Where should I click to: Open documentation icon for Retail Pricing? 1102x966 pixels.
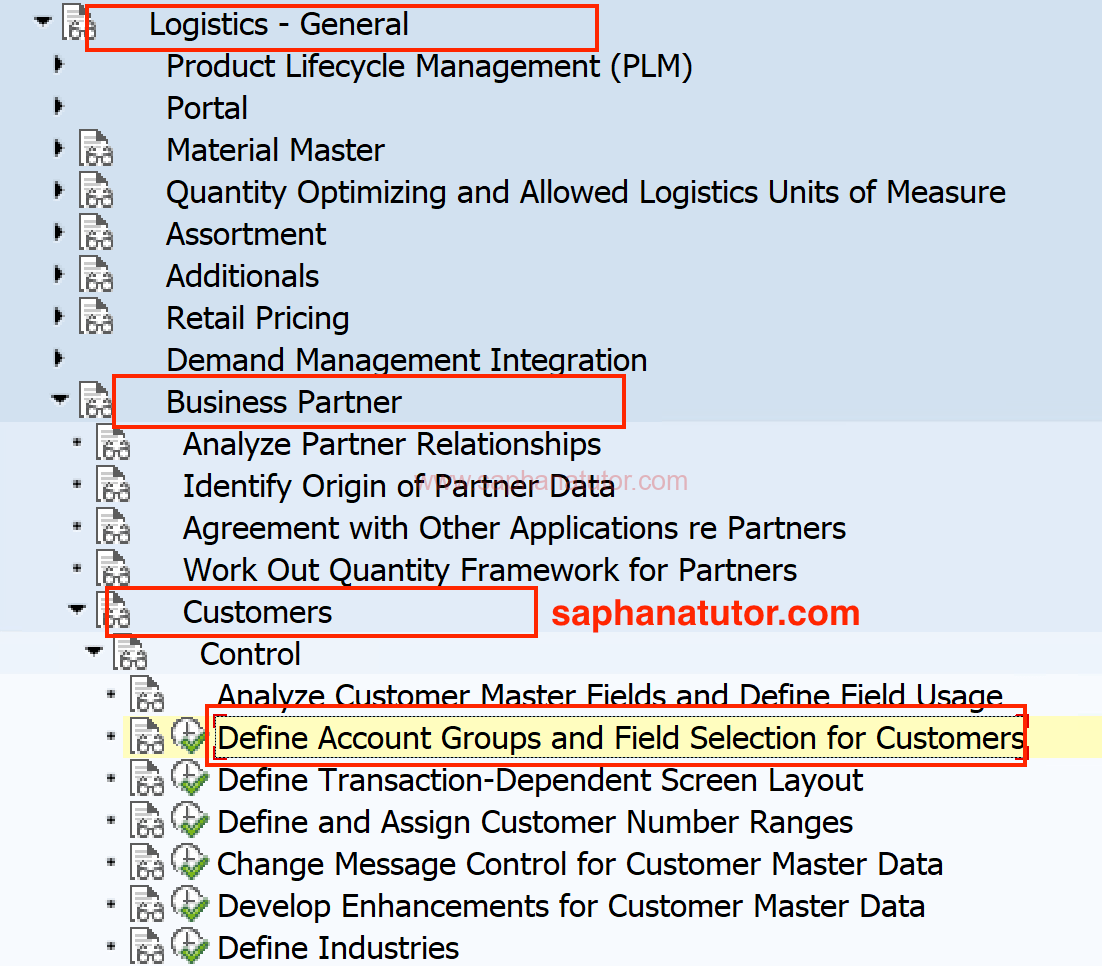[x=96, y=316]
